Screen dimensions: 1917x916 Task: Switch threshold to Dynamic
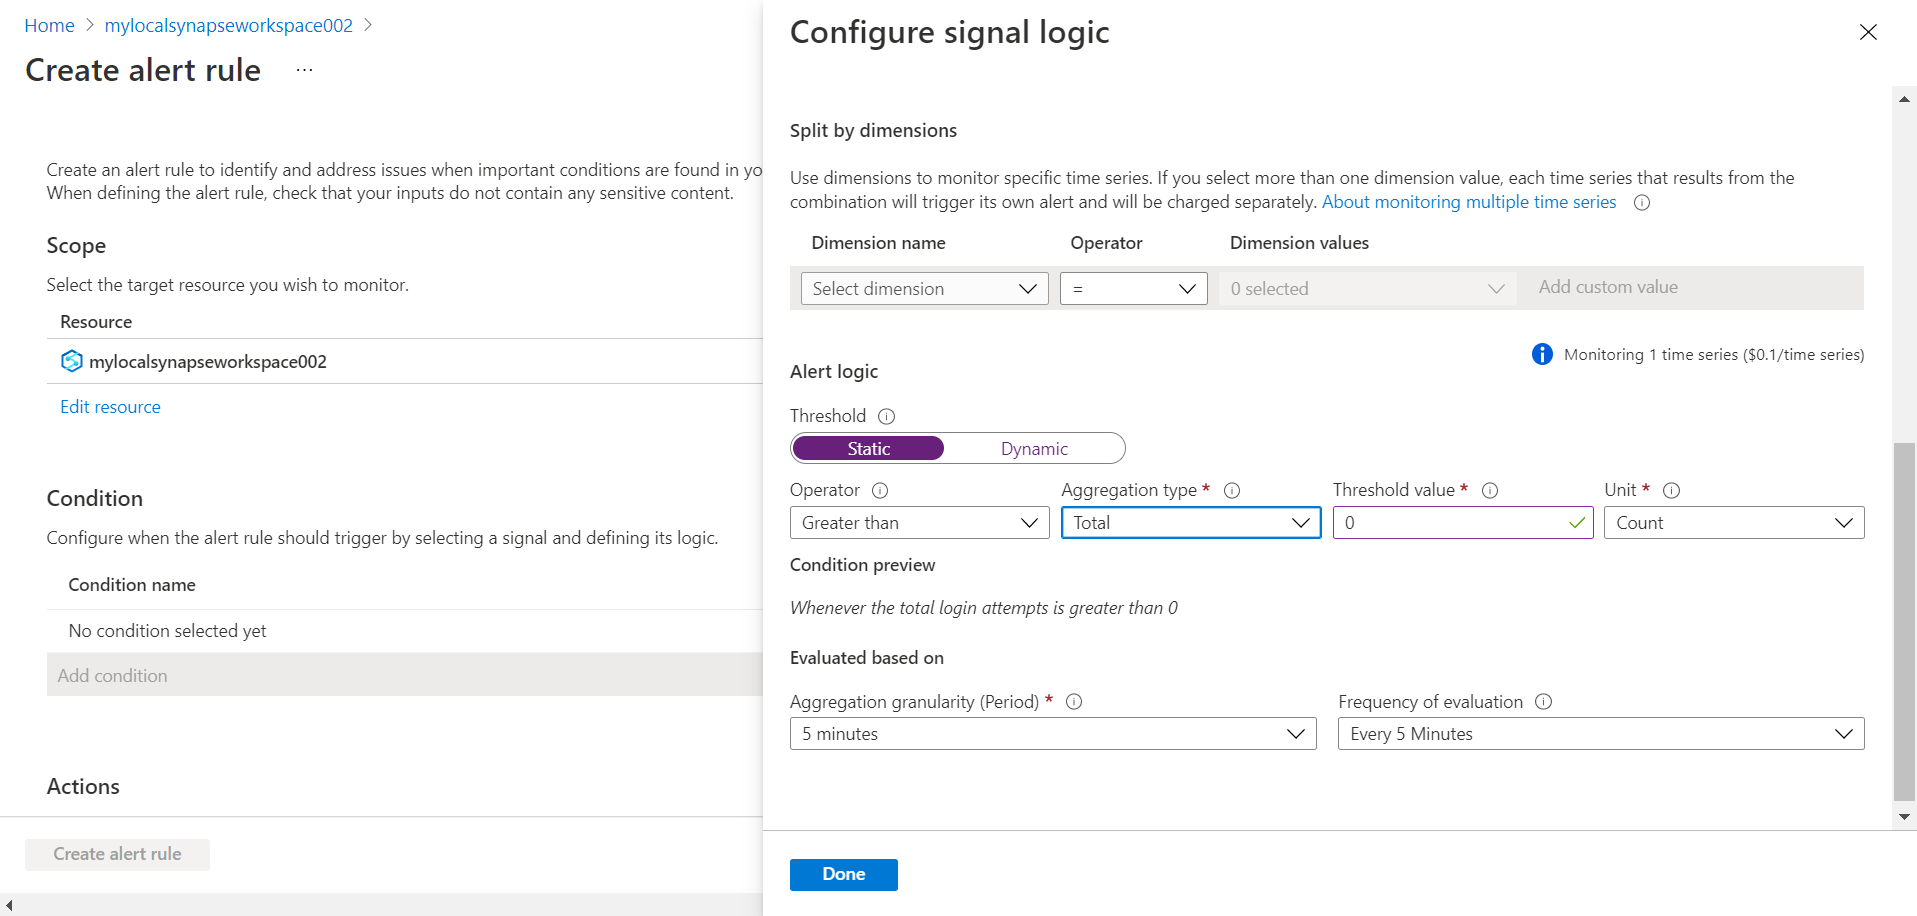[1034, 449]
